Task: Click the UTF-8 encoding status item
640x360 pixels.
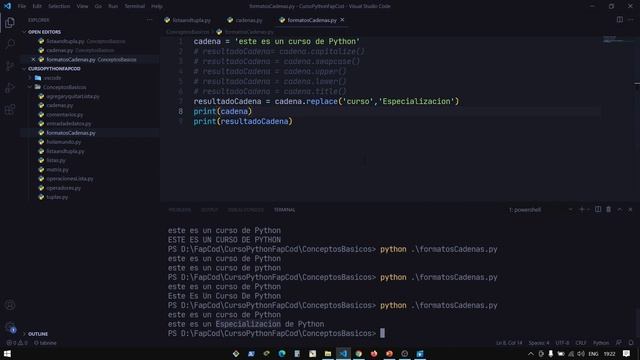Action: tap(562, 343)
